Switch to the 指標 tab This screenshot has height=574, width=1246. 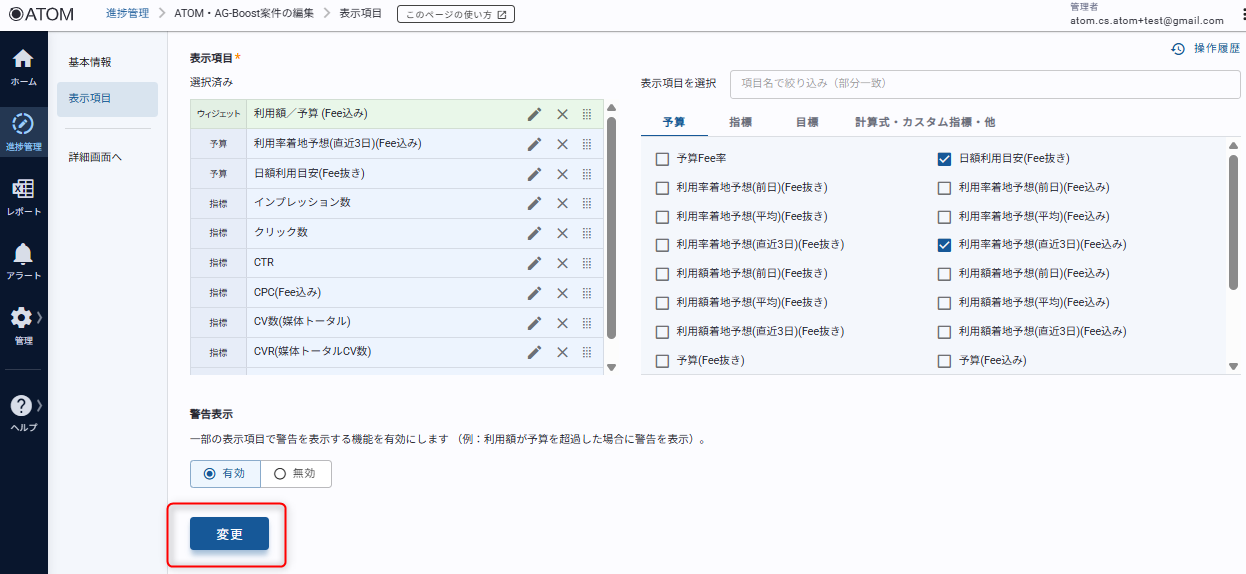(x=740, y=122)
